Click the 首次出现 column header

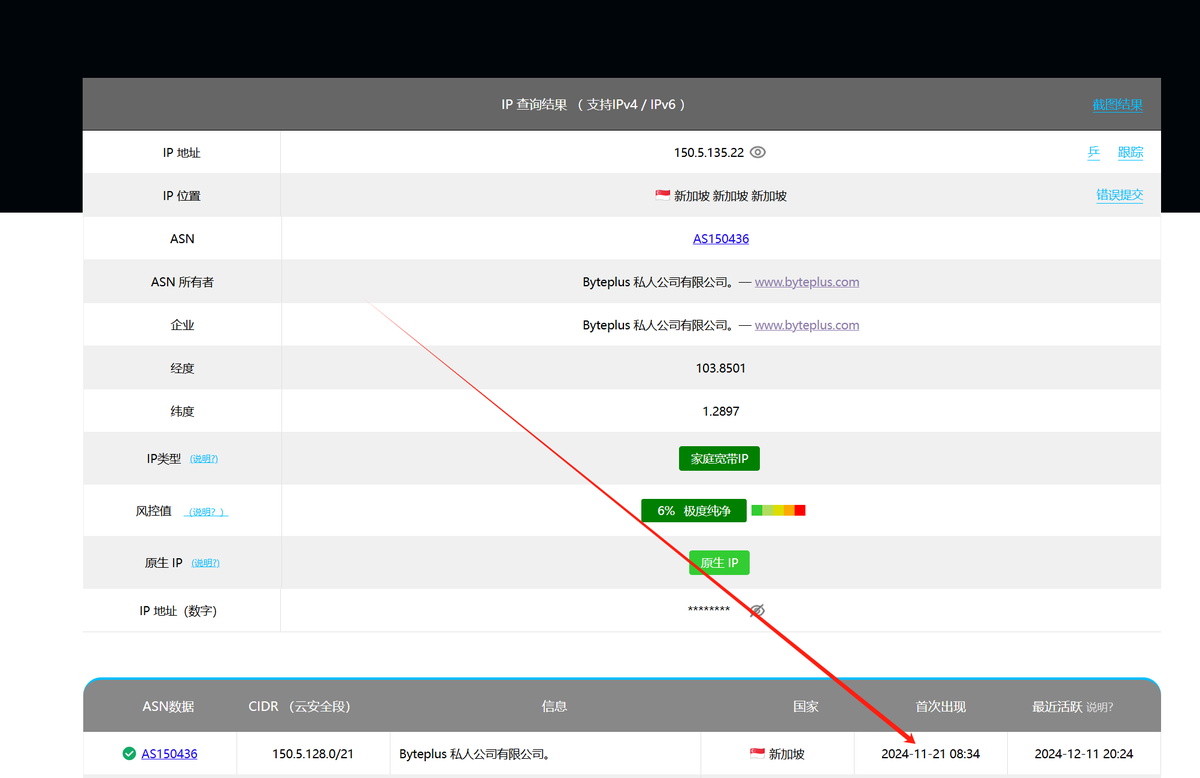941,706
